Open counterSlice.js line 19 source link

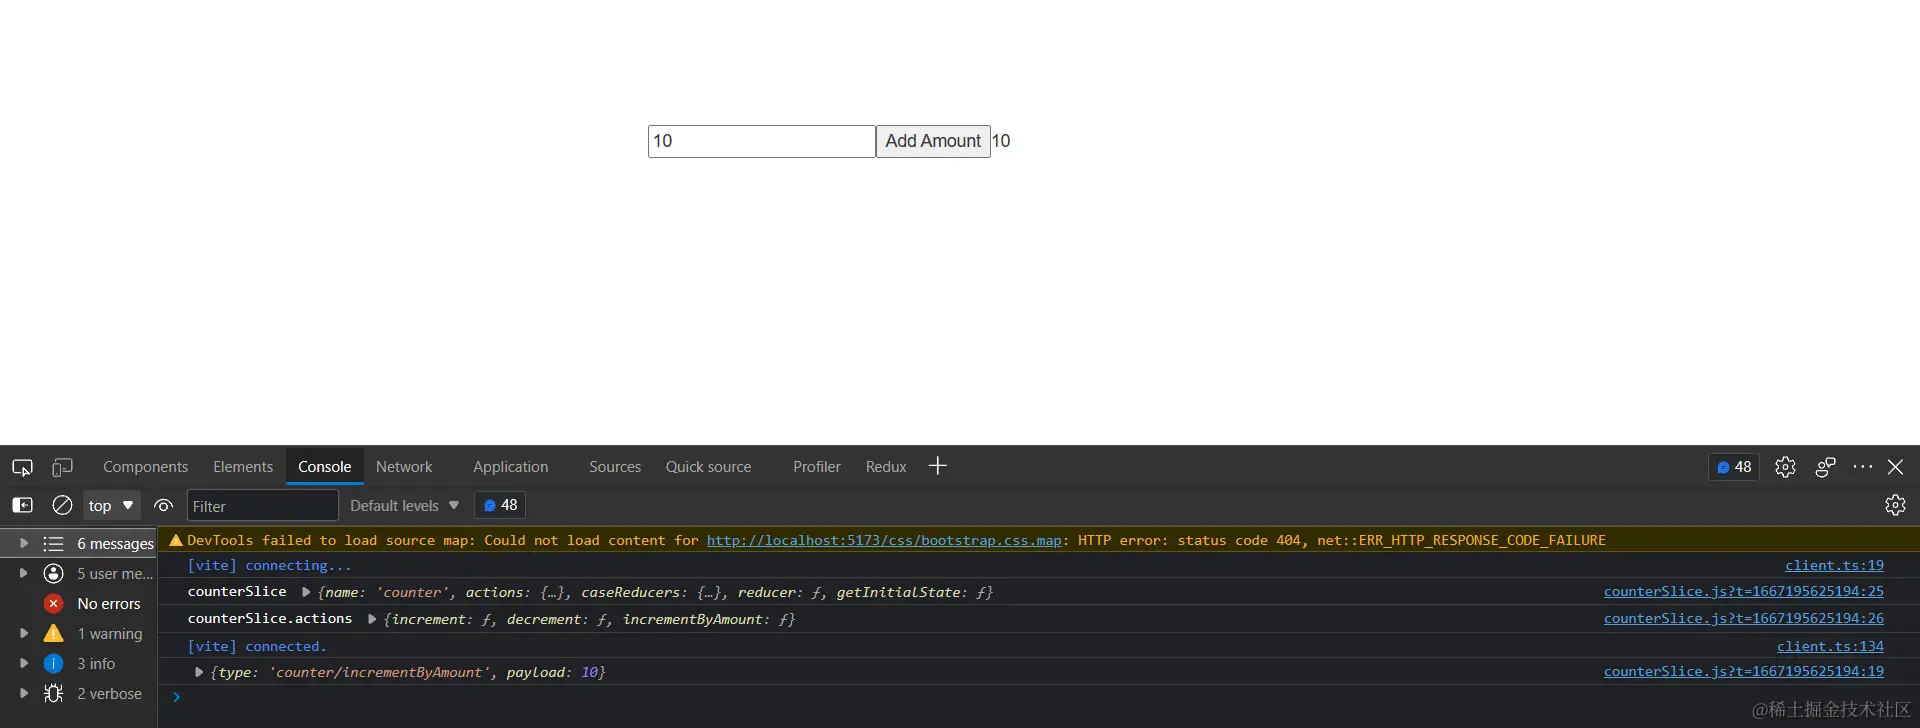click(1744, 671)
